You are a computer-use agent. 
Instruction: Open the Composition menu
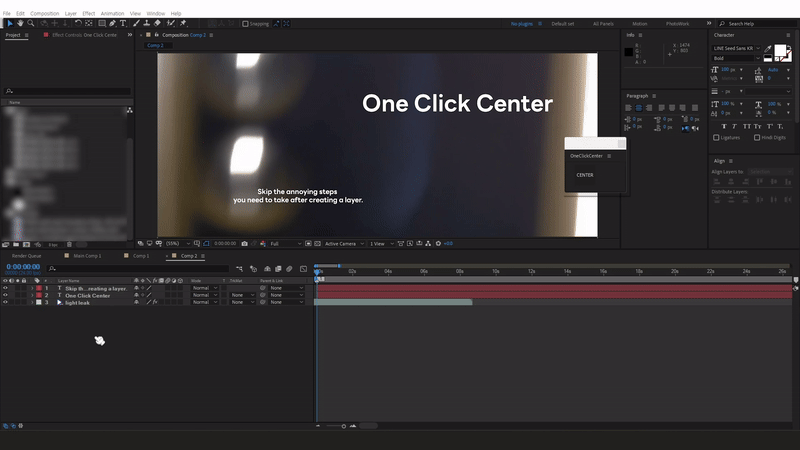click(45, 13)
